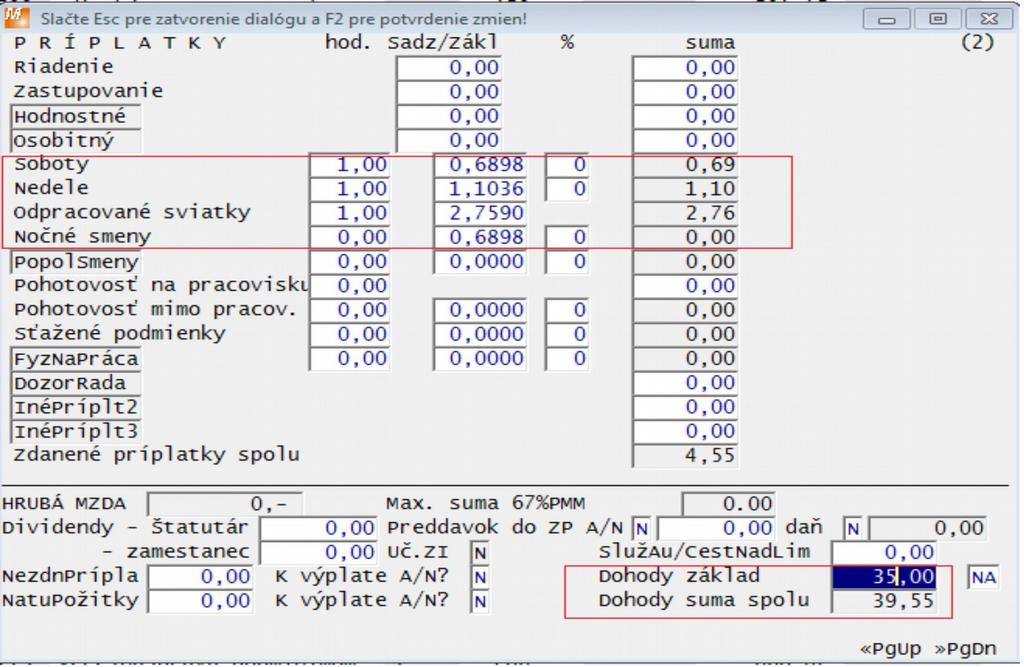This screenshot has width=1024, height=667.
Task: Edit the Nedele hours field
Action: point(349,189)
